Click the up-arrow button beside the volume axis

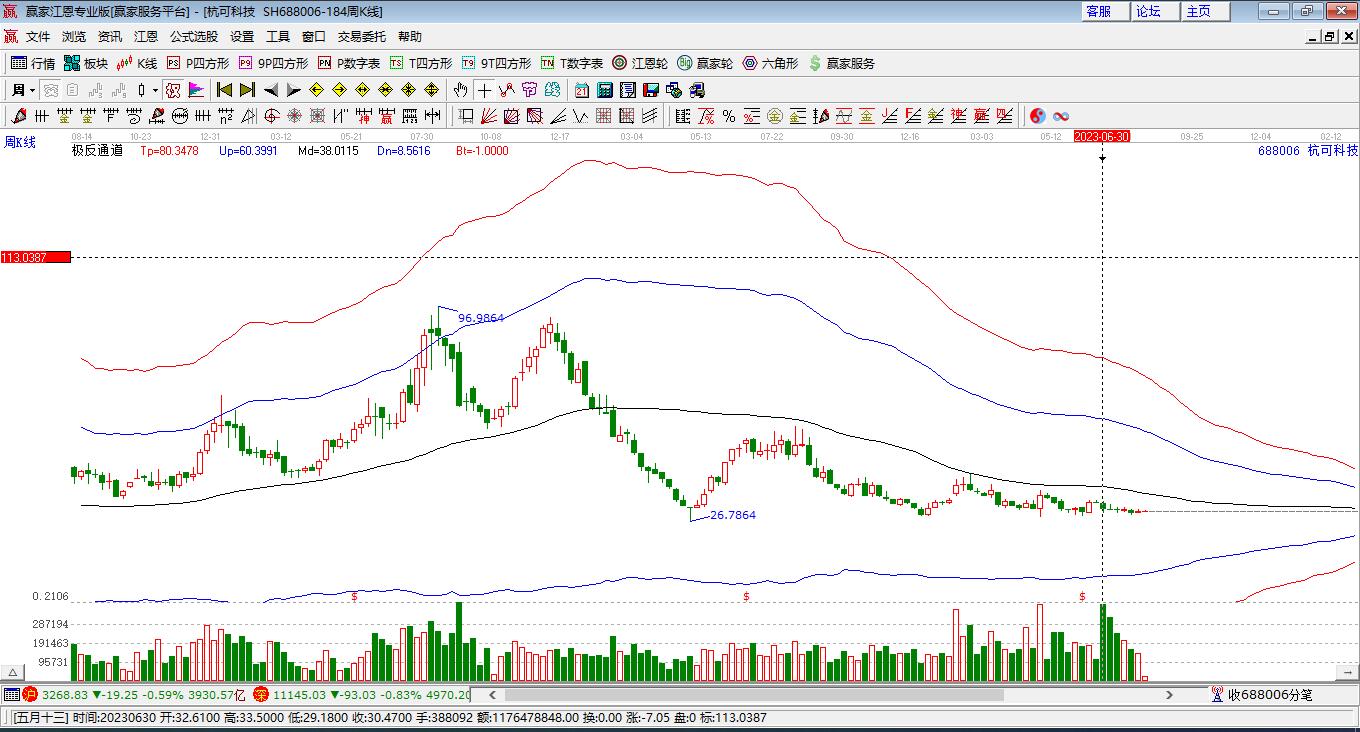[x=13, y=673]
